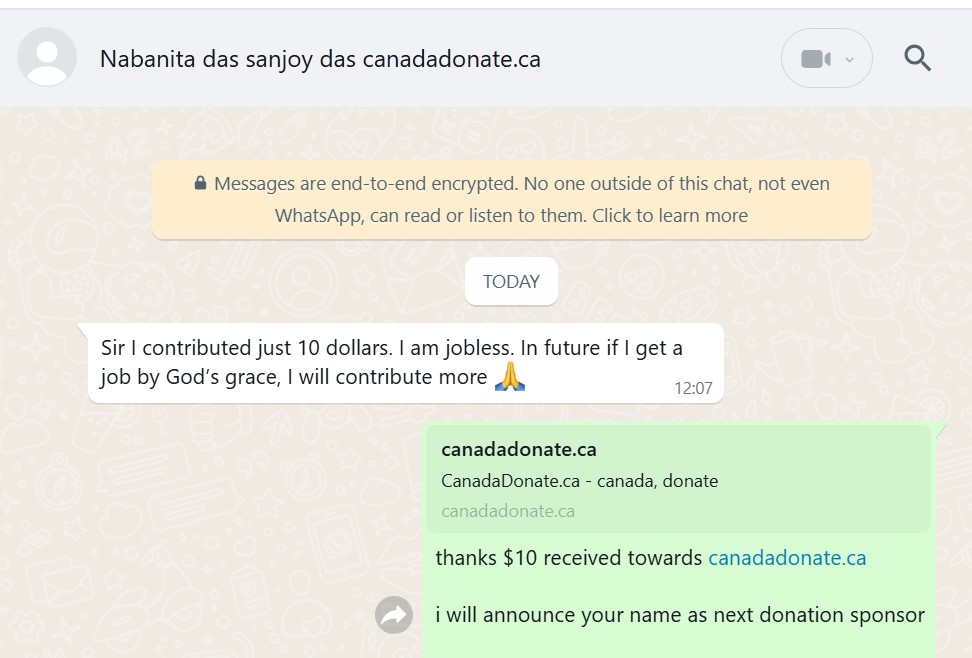Open the contact profile avatar
972x658 pixels.
coord(47,58)
